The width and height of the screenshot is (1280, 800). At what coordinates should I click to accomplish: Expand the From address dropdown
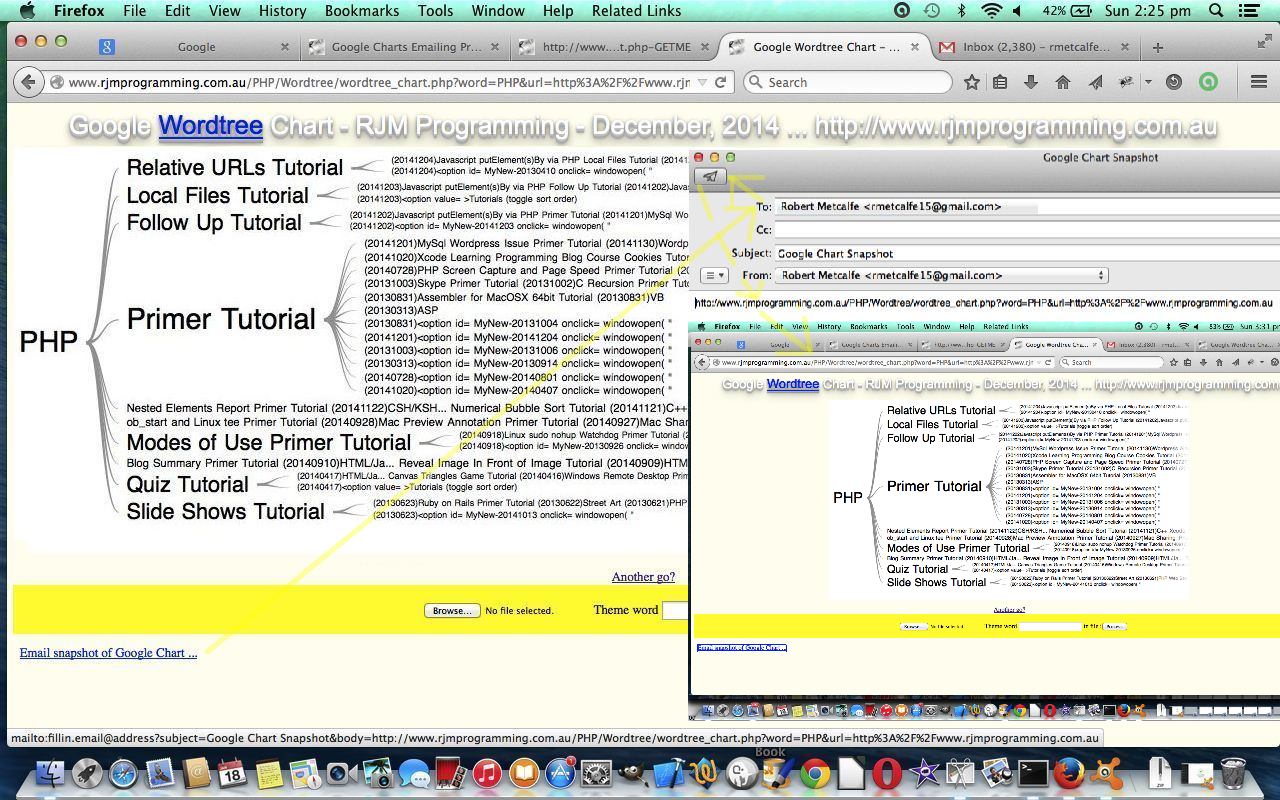pyautogui.click(x=1101, y=275)
